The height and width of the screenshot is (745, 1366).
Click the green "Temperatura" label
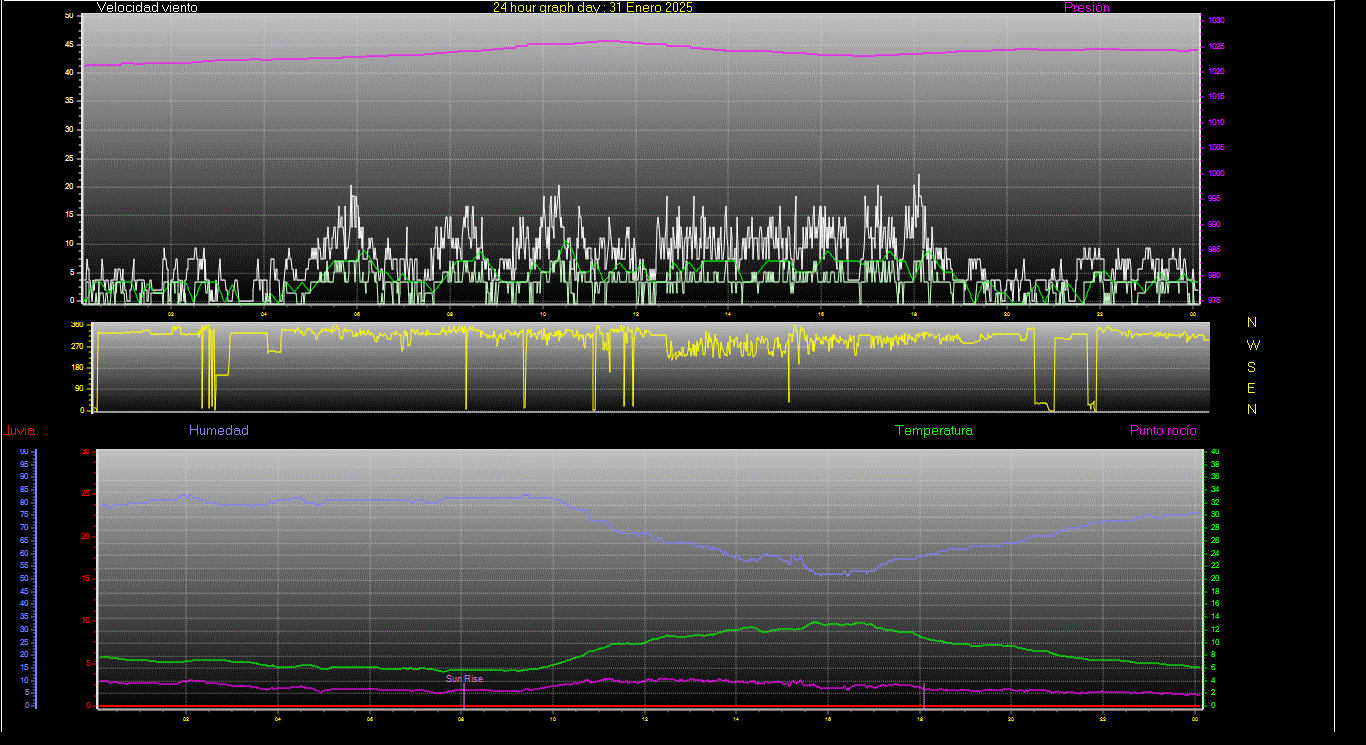click(933, 430)
